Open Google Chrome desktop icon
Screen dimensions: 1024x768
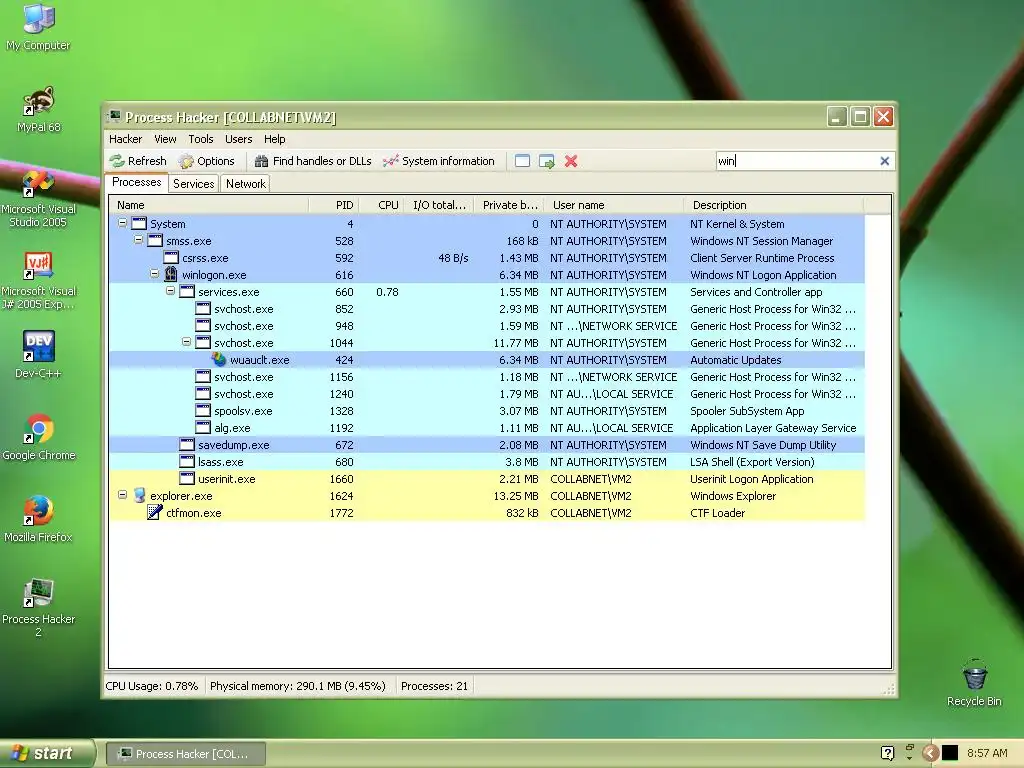[x=38, y=437]
